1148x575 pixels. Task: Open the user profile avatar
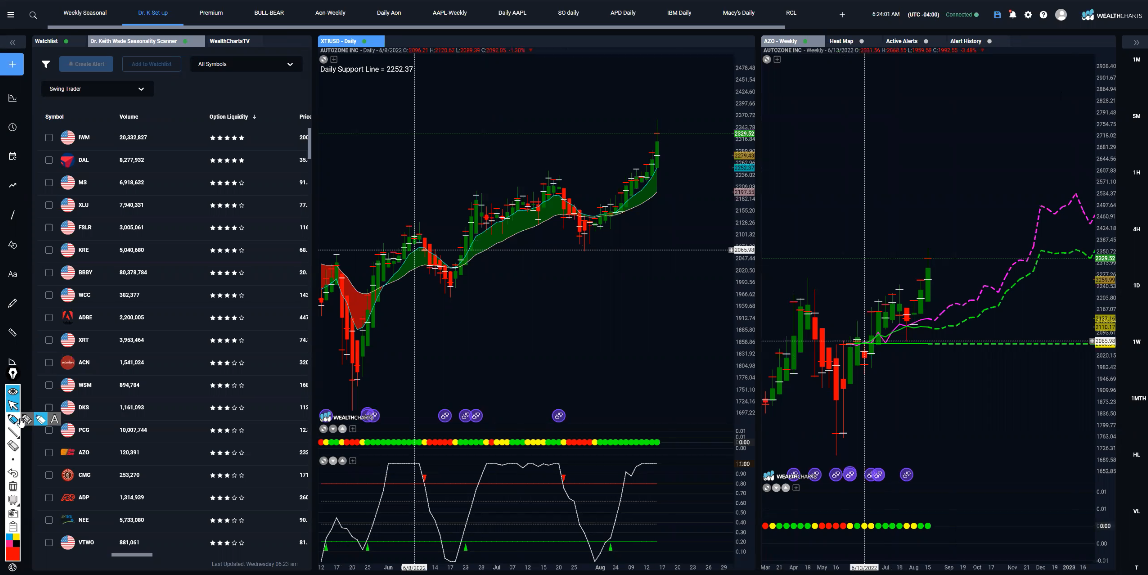point(1061,14)
